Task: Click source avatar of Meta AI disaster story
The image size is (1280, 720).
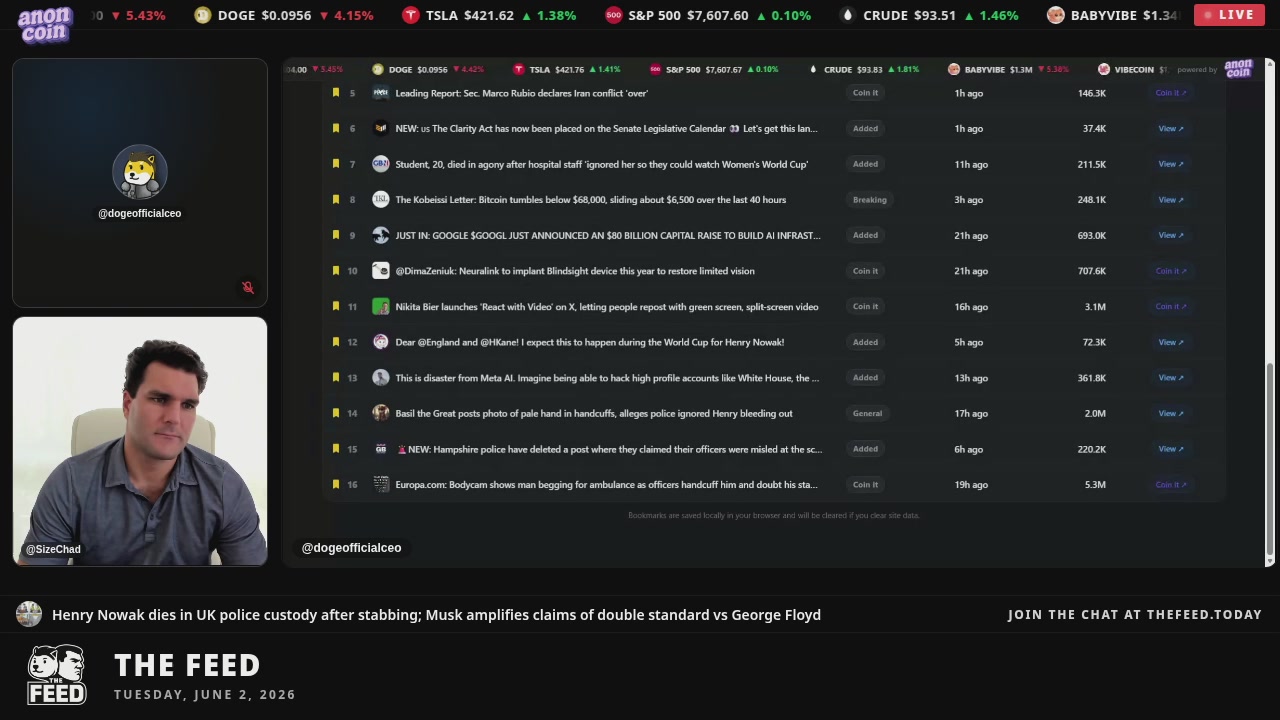Action: (x=381, y=378)
